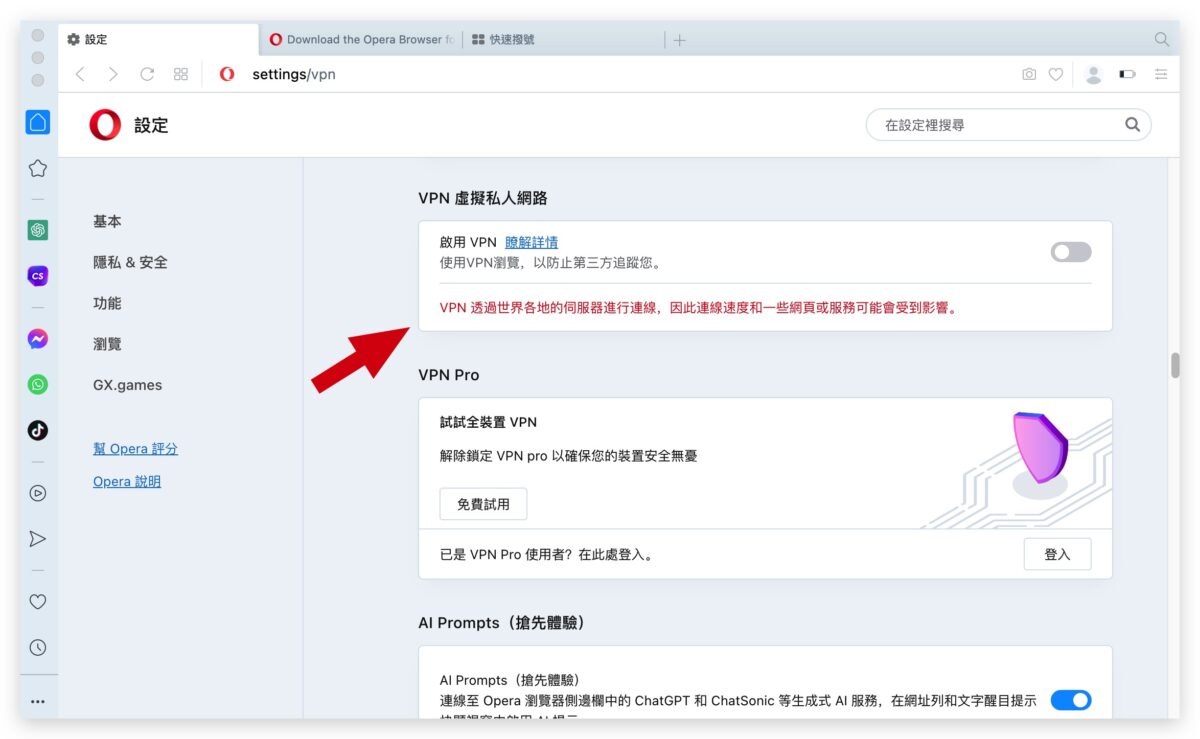
Task: Open a new tab with plus button
Action: click(680, 40)
